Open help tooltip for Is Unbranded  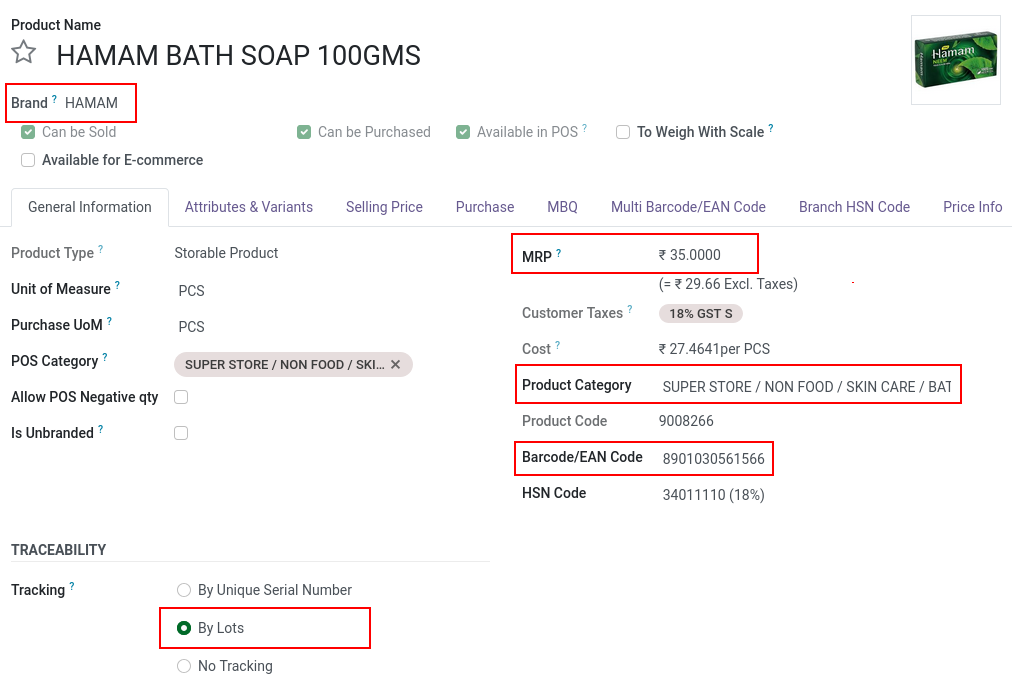pos(101,429)
